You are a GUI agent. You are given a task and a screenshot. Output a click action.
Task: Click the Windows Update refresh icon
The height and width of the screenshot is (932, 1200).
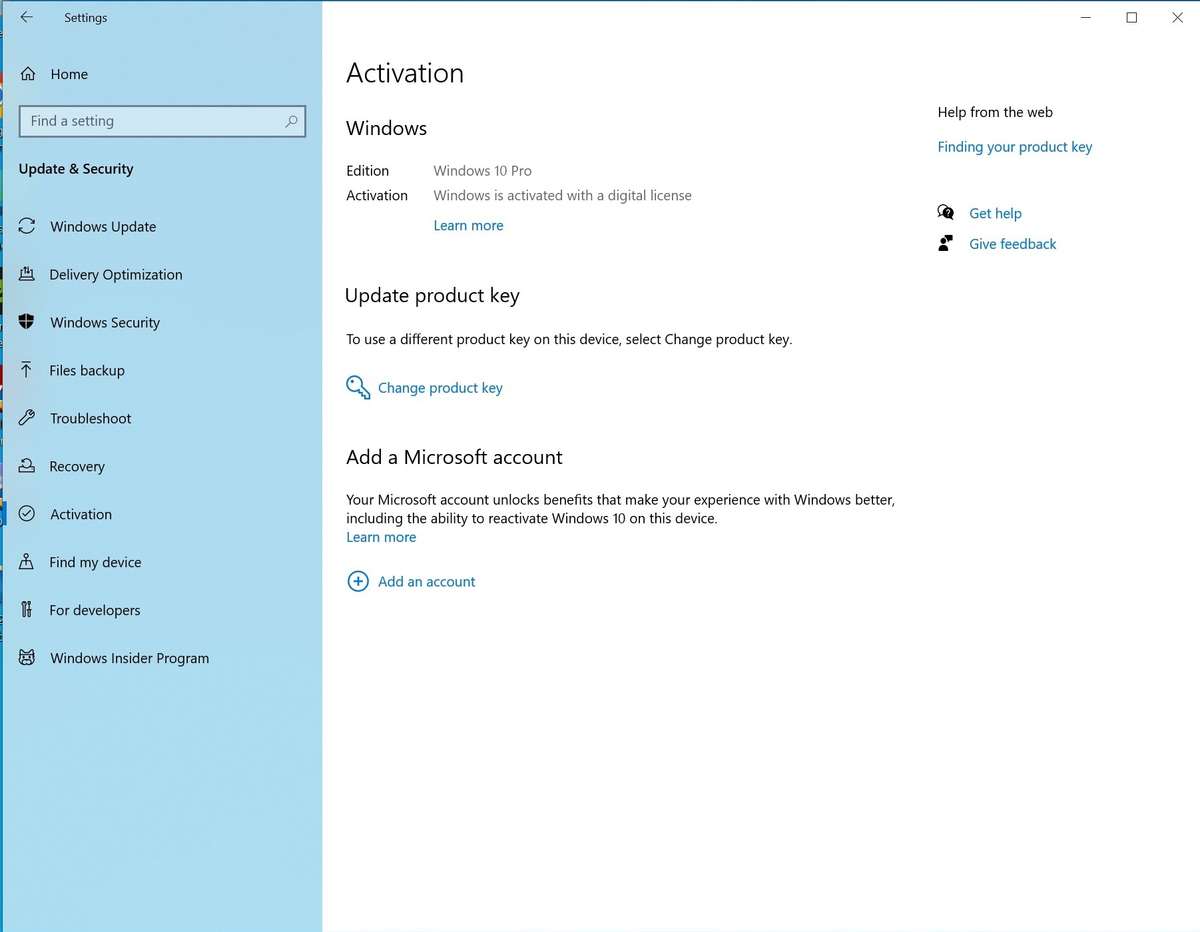pyautogui.click(x=28, y=226)
